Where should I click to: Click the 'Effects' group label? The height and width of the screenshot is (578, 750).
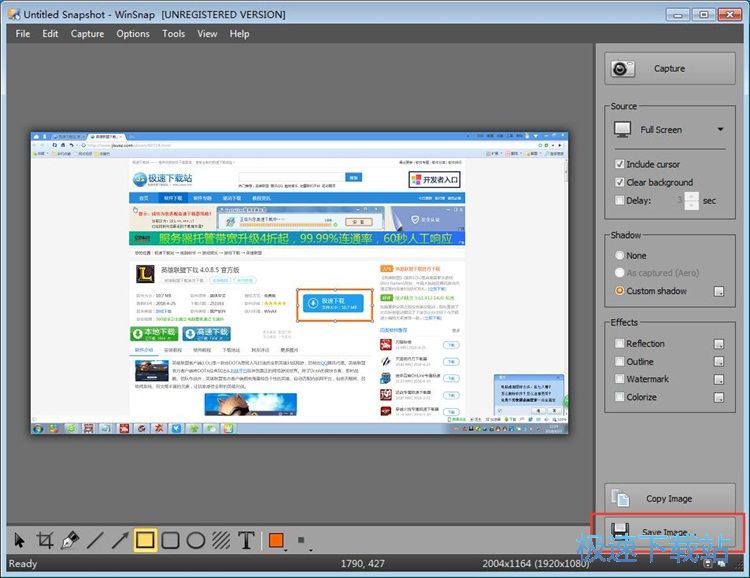[624, 322]
